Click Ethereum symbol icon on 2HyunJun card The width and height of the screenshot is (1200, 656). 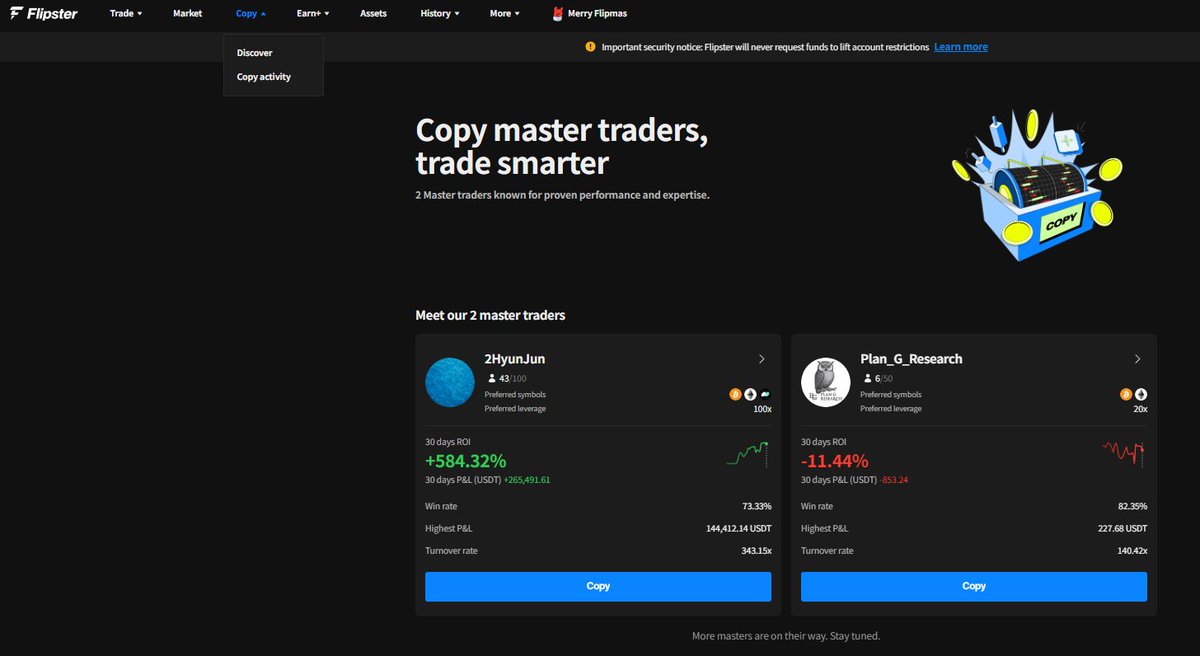[750, 394]
